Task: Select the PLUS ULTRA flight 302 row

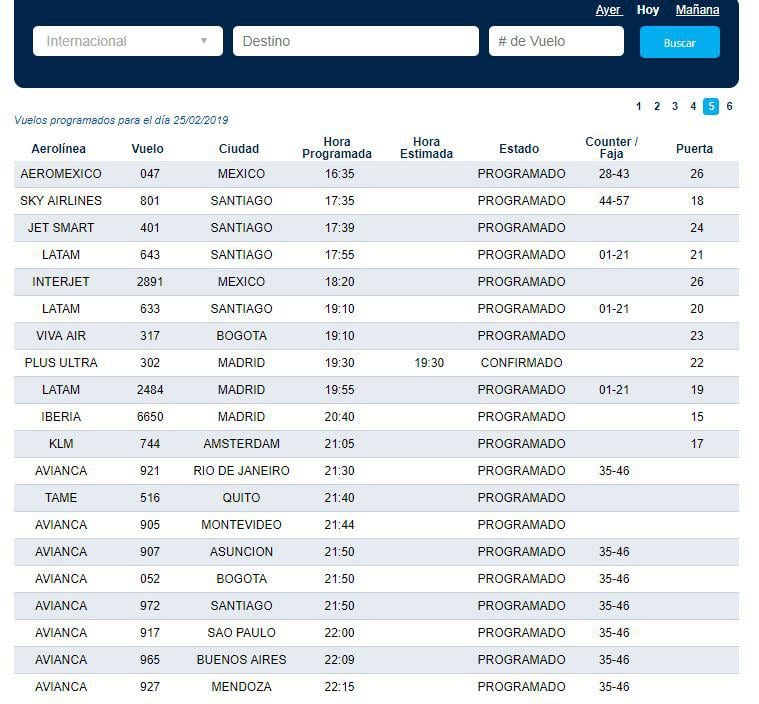Action: tap(376, 363)
